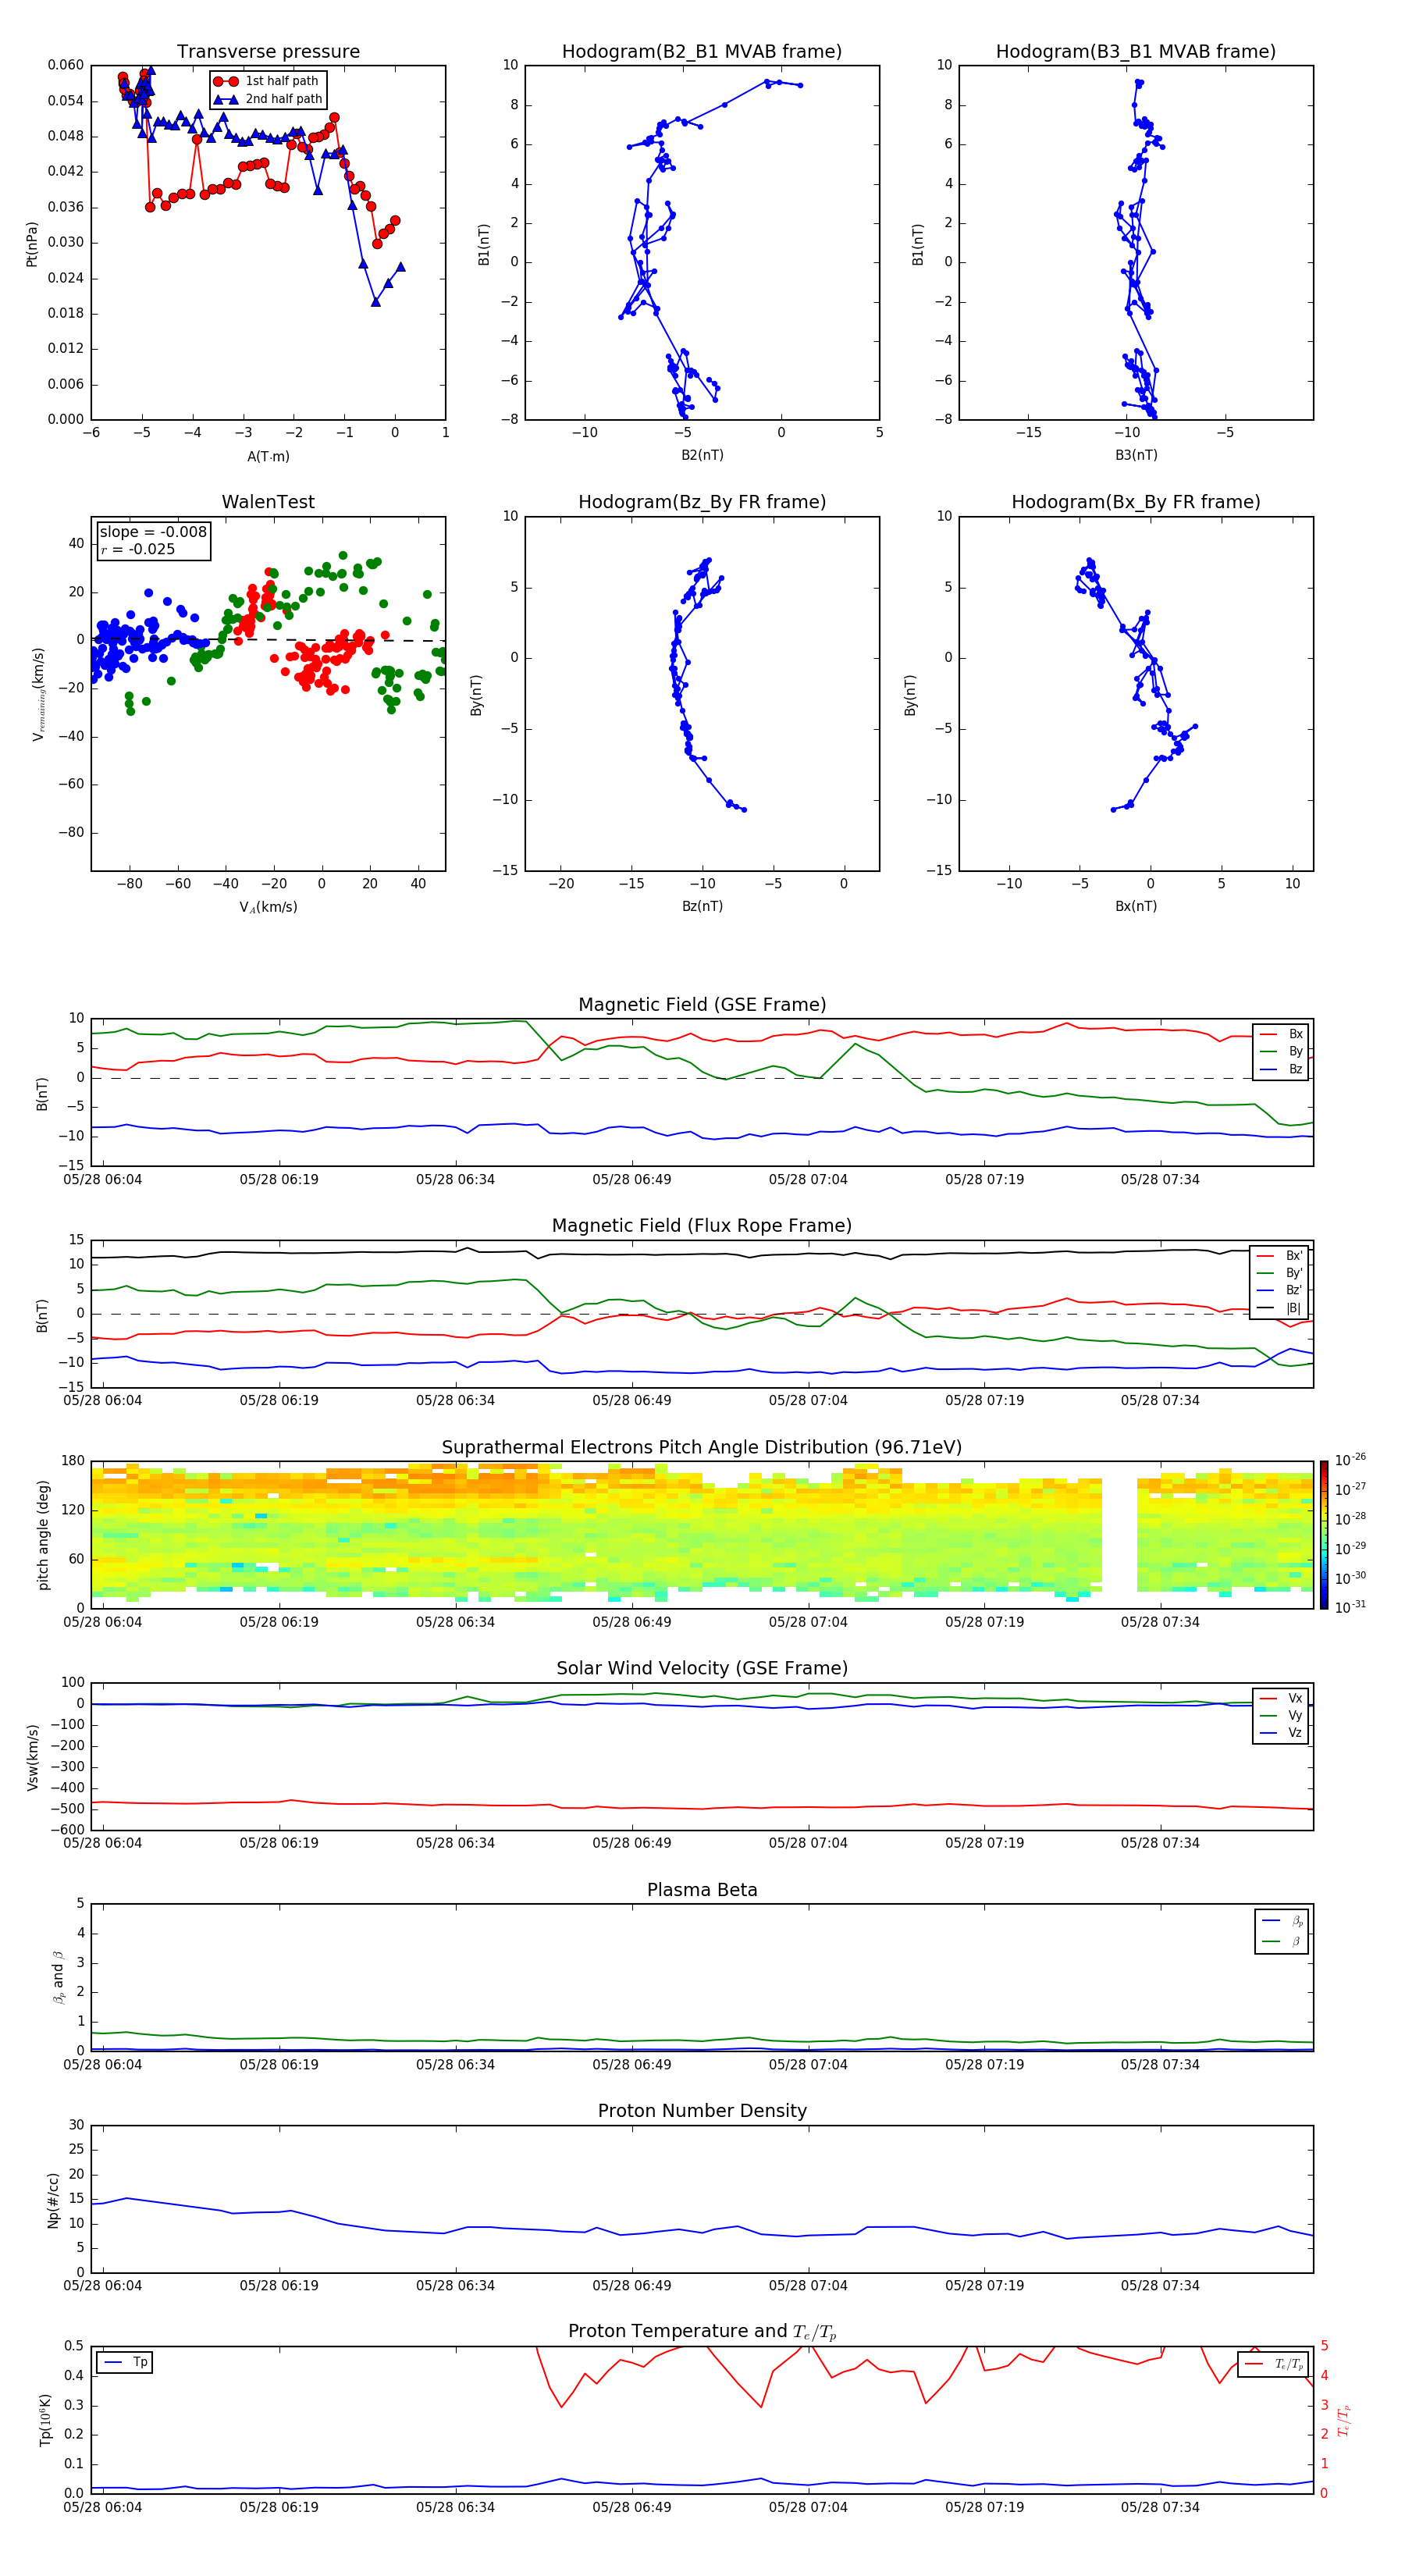Image resolution: width=1405 pixels, height=2576 pixels.
Task: Select 'Vy' in solar wind velocity legend
Action: (1281, 1715)
